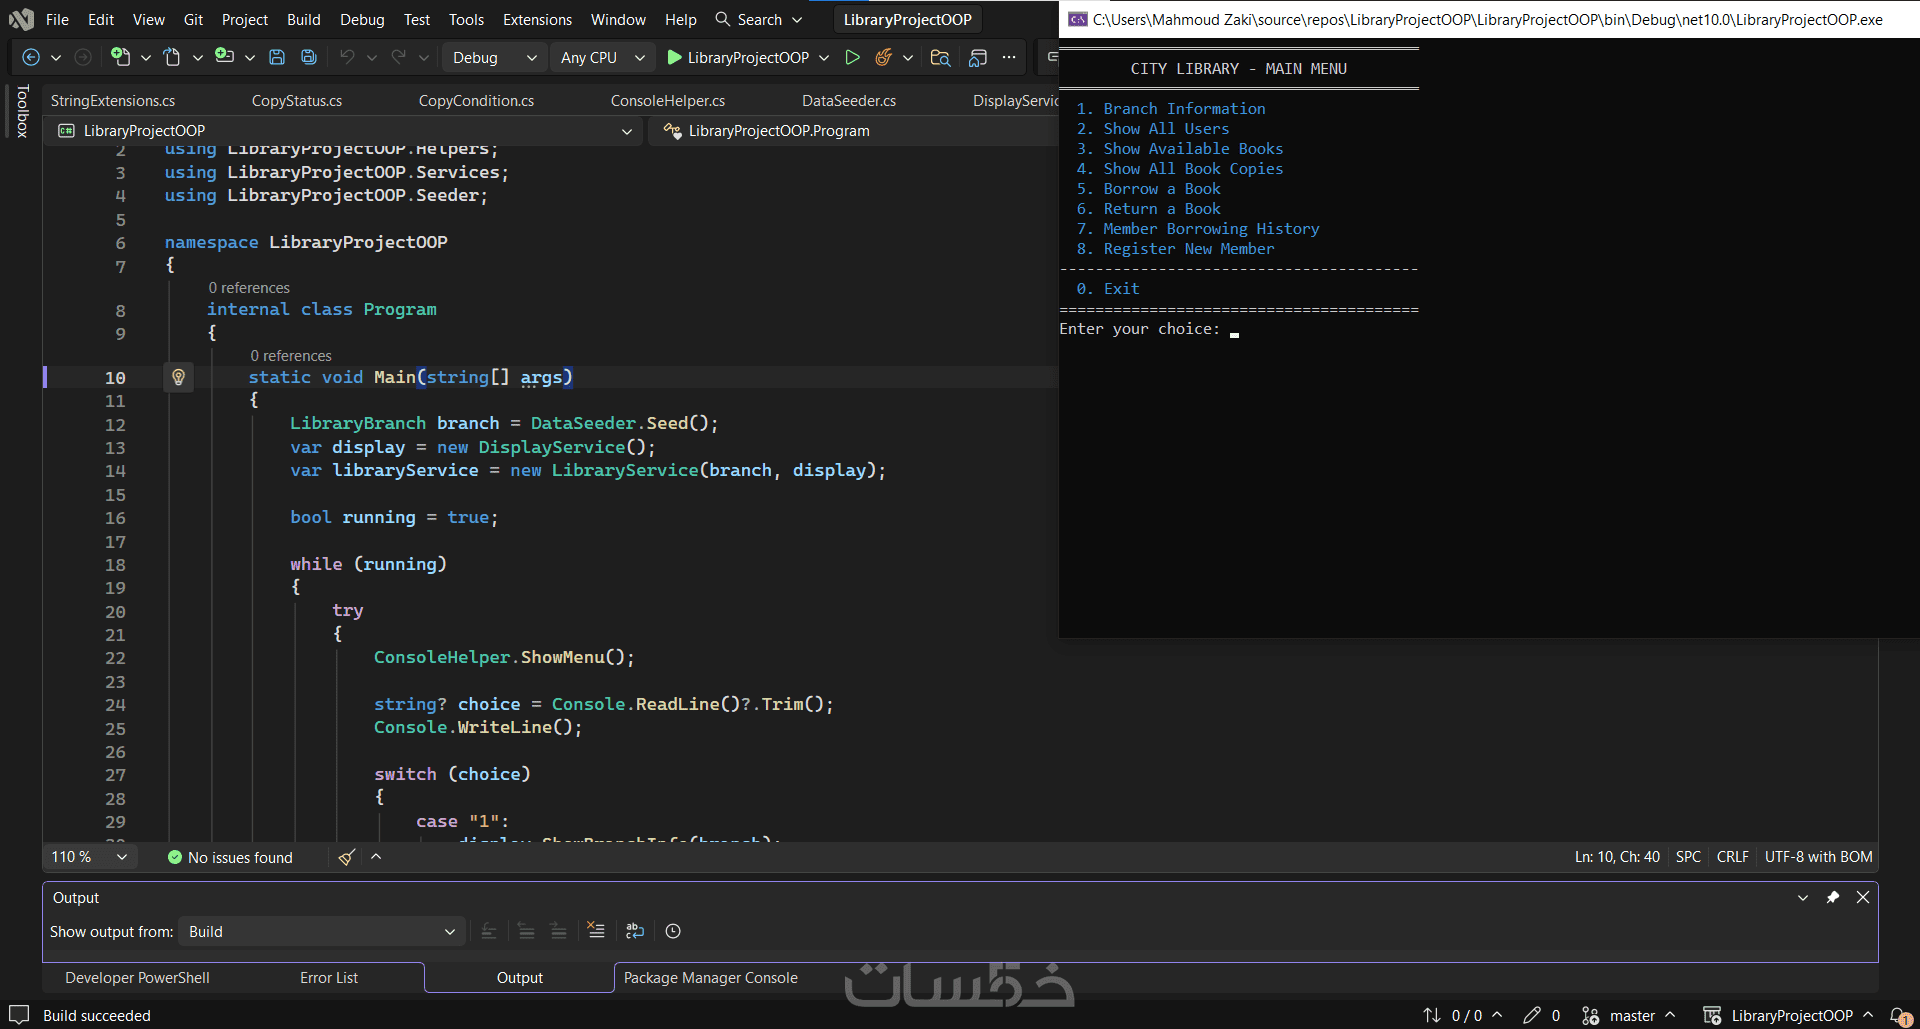
Task: Open the Debug solution configuration dropdown
Action: tap(493, 58)
